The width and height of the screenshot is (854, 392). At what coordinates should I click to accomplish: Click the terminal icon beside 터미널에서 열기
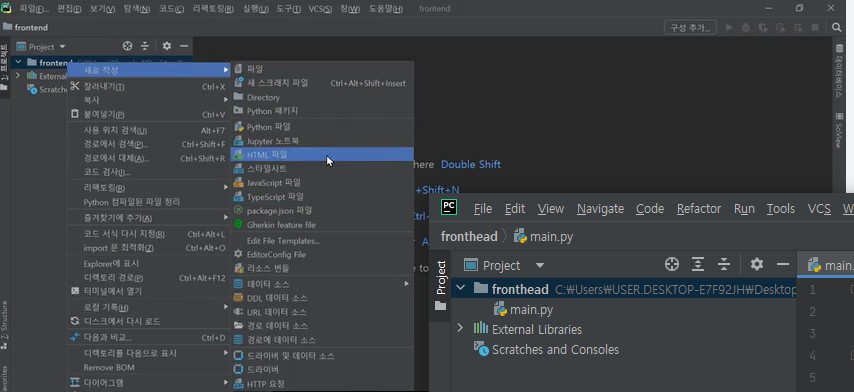click(x=75, y=291)
